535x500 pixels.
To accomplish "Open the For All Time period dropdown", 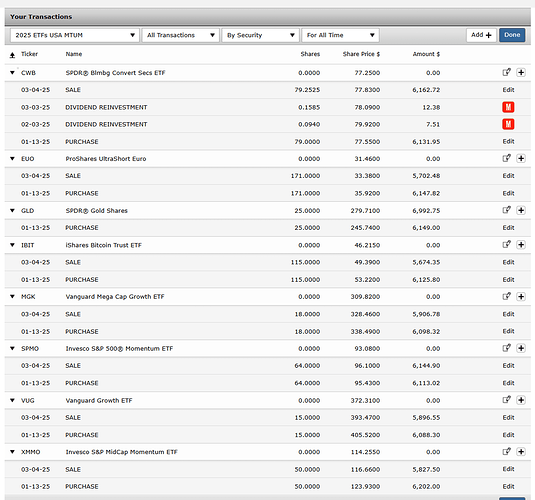I will (340, 35).
